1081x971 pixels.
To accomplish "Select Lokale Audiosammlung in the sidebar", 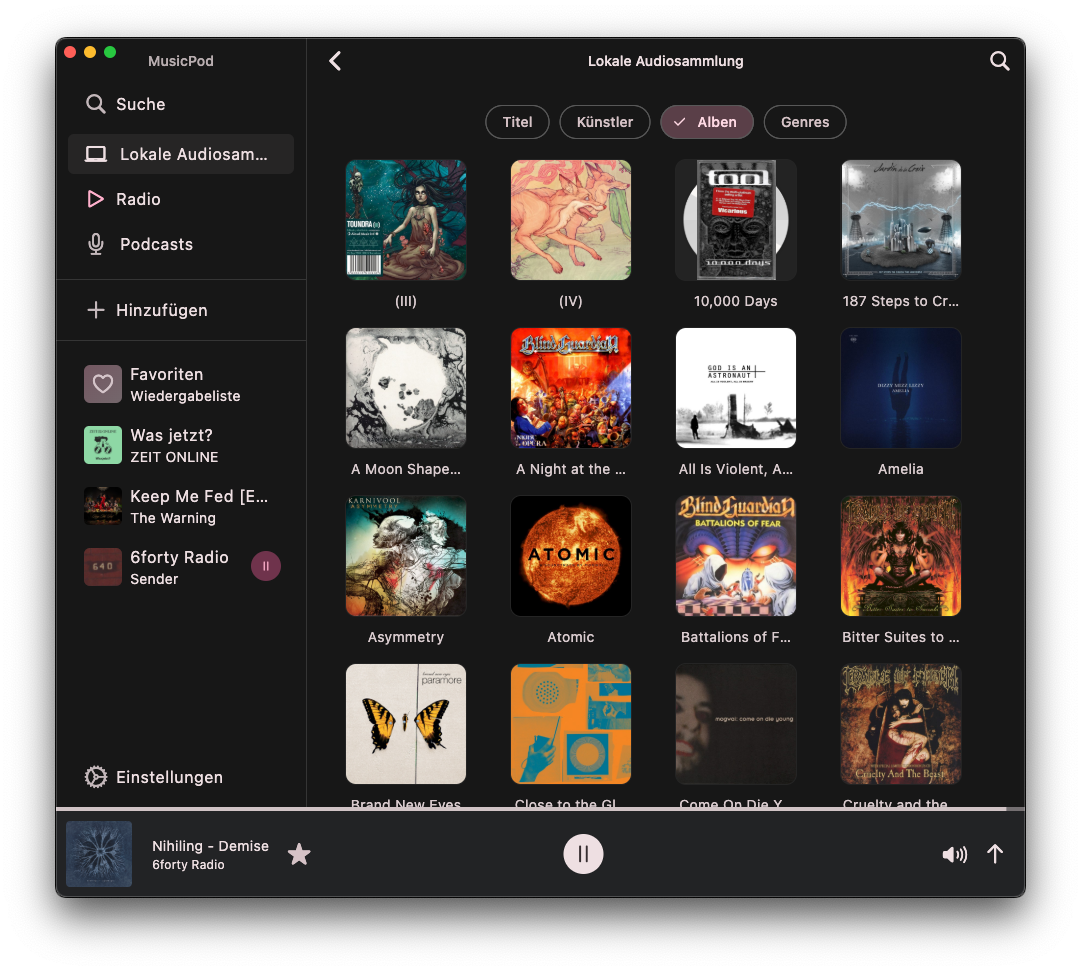I will [181, 154].
